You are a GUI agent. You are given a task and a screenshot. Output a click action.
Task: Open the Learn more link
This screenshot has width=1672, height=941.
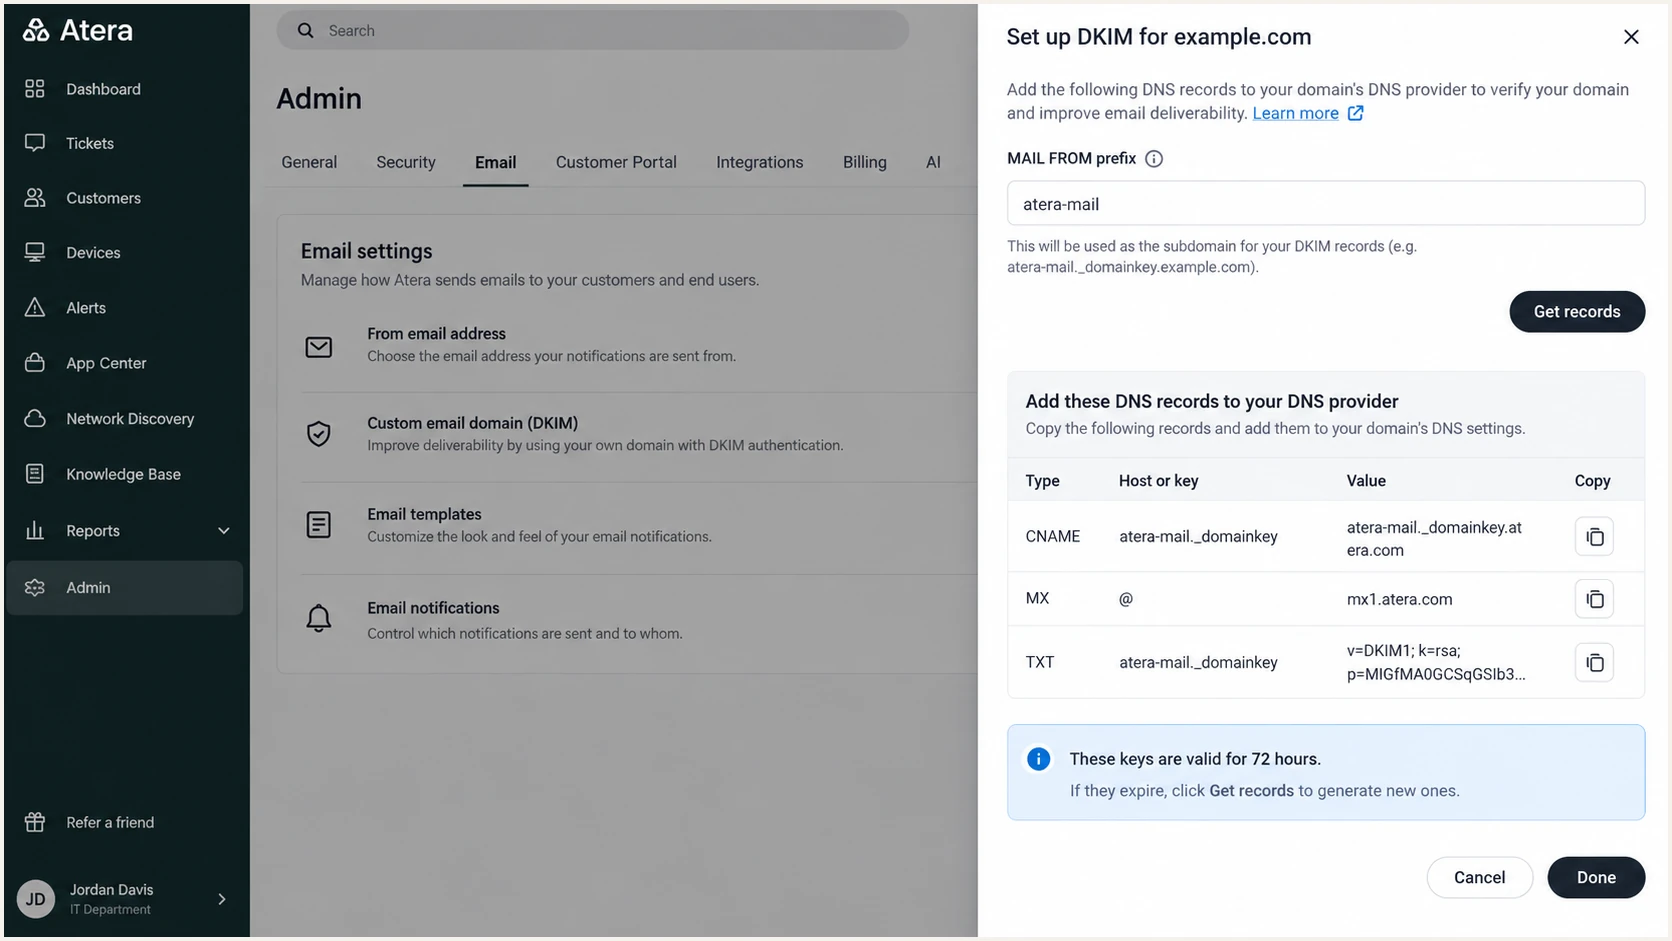pos(1296,113)
